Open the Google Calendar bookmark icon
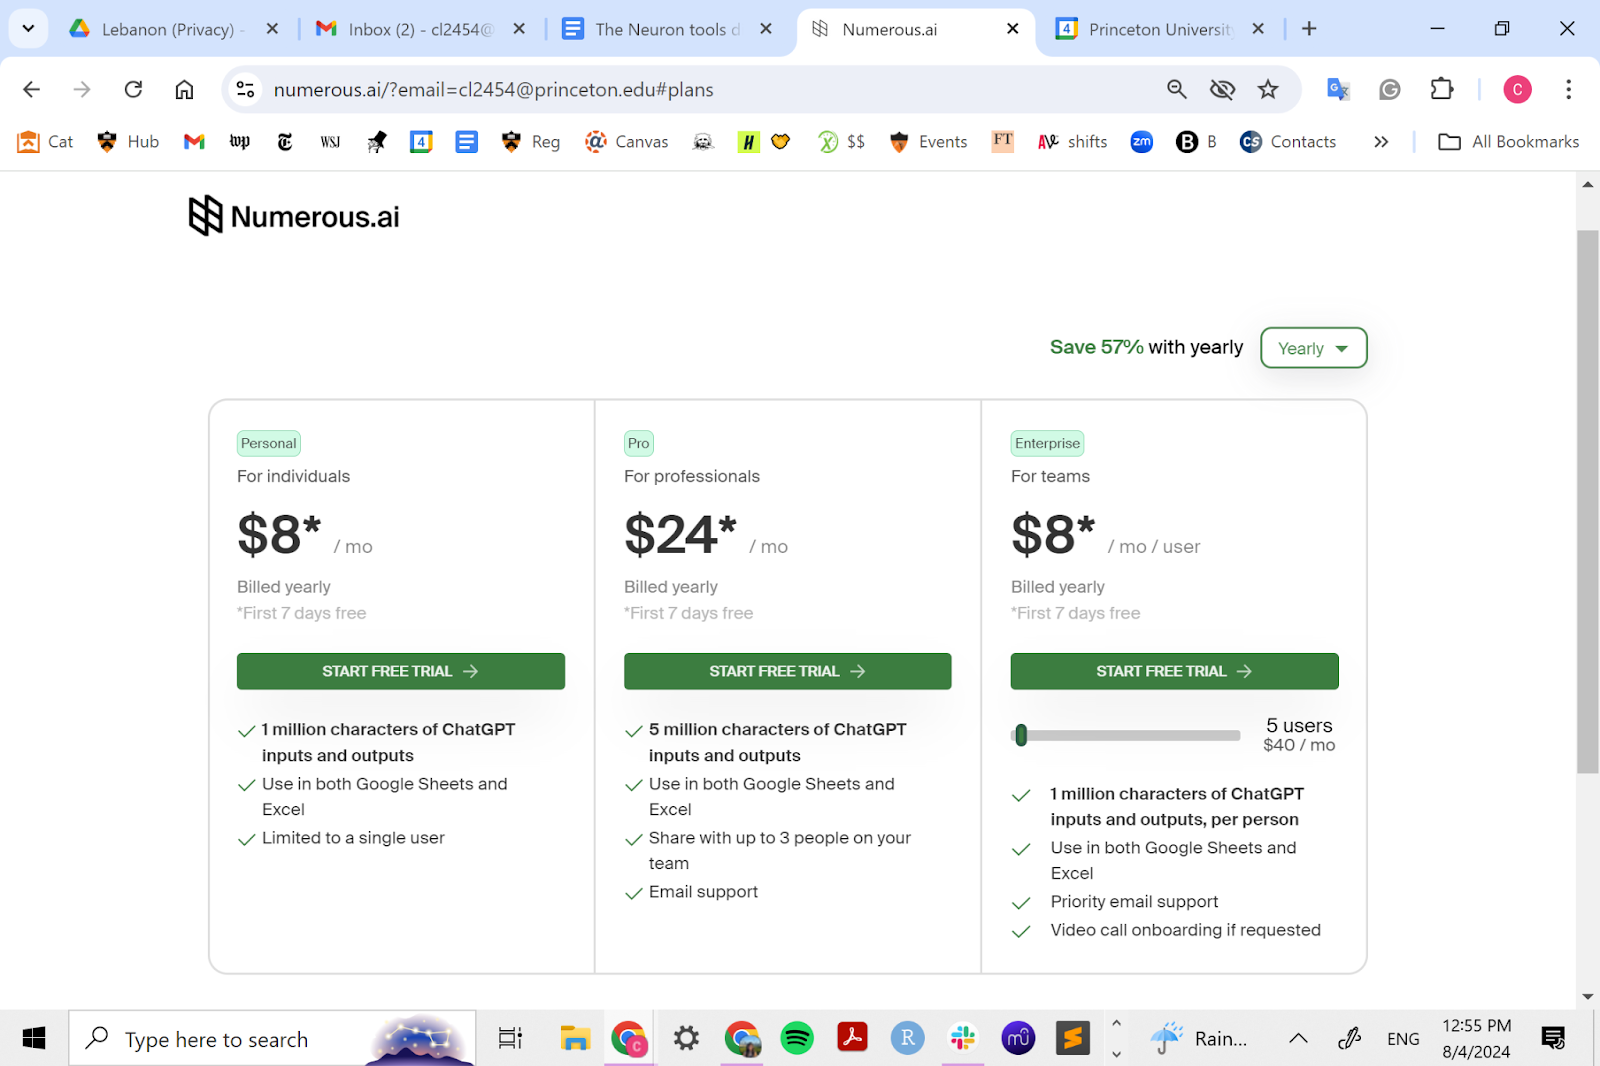This screenshot has height=1066, width=1600. click(421, 142)
